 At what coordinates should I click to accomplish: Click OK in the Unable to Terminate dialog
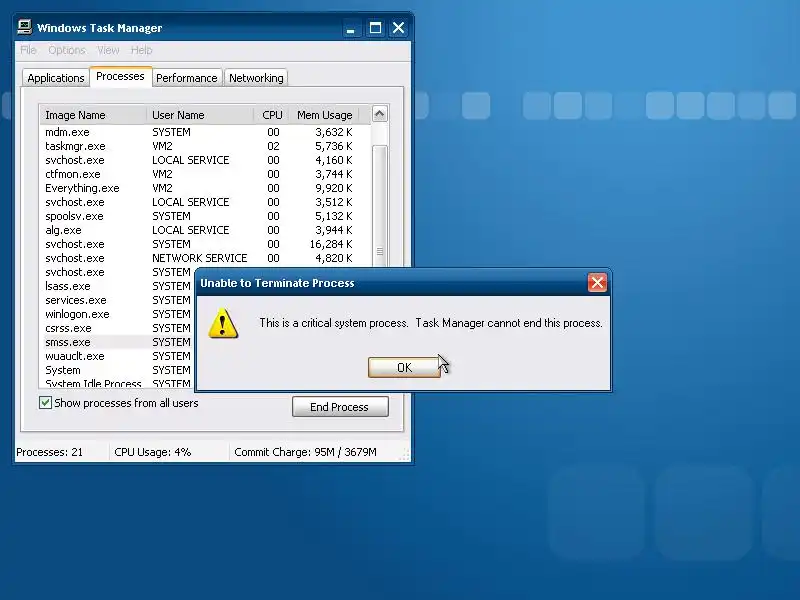(404, 367)
